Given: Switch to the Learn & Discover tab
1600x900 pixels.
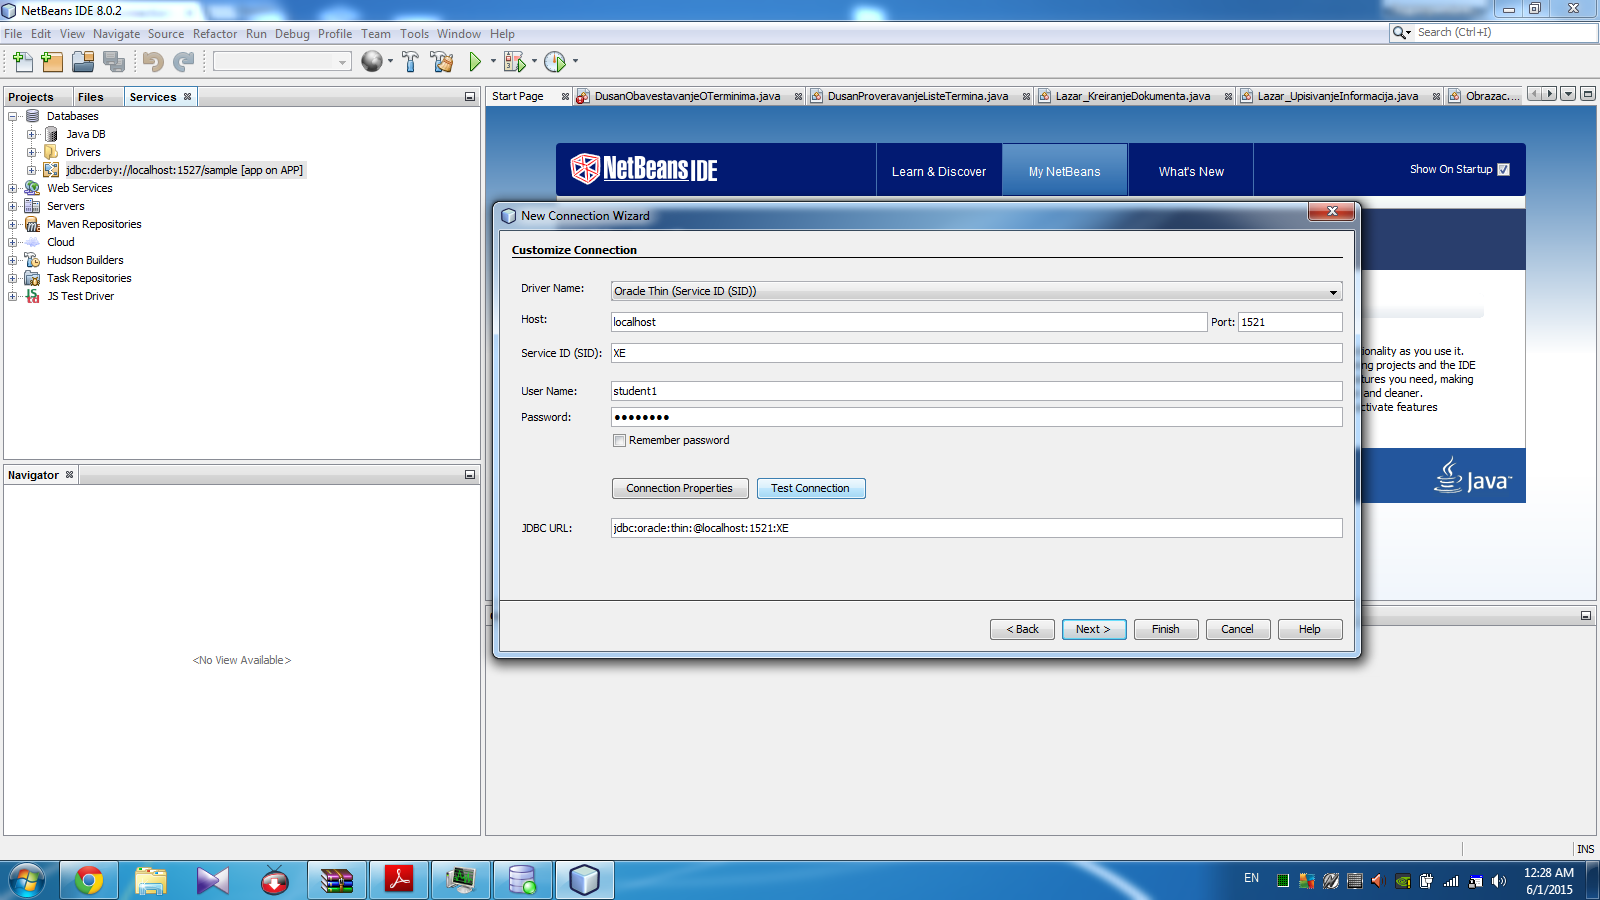Looking at the screenshot, I should pos(939,171).
